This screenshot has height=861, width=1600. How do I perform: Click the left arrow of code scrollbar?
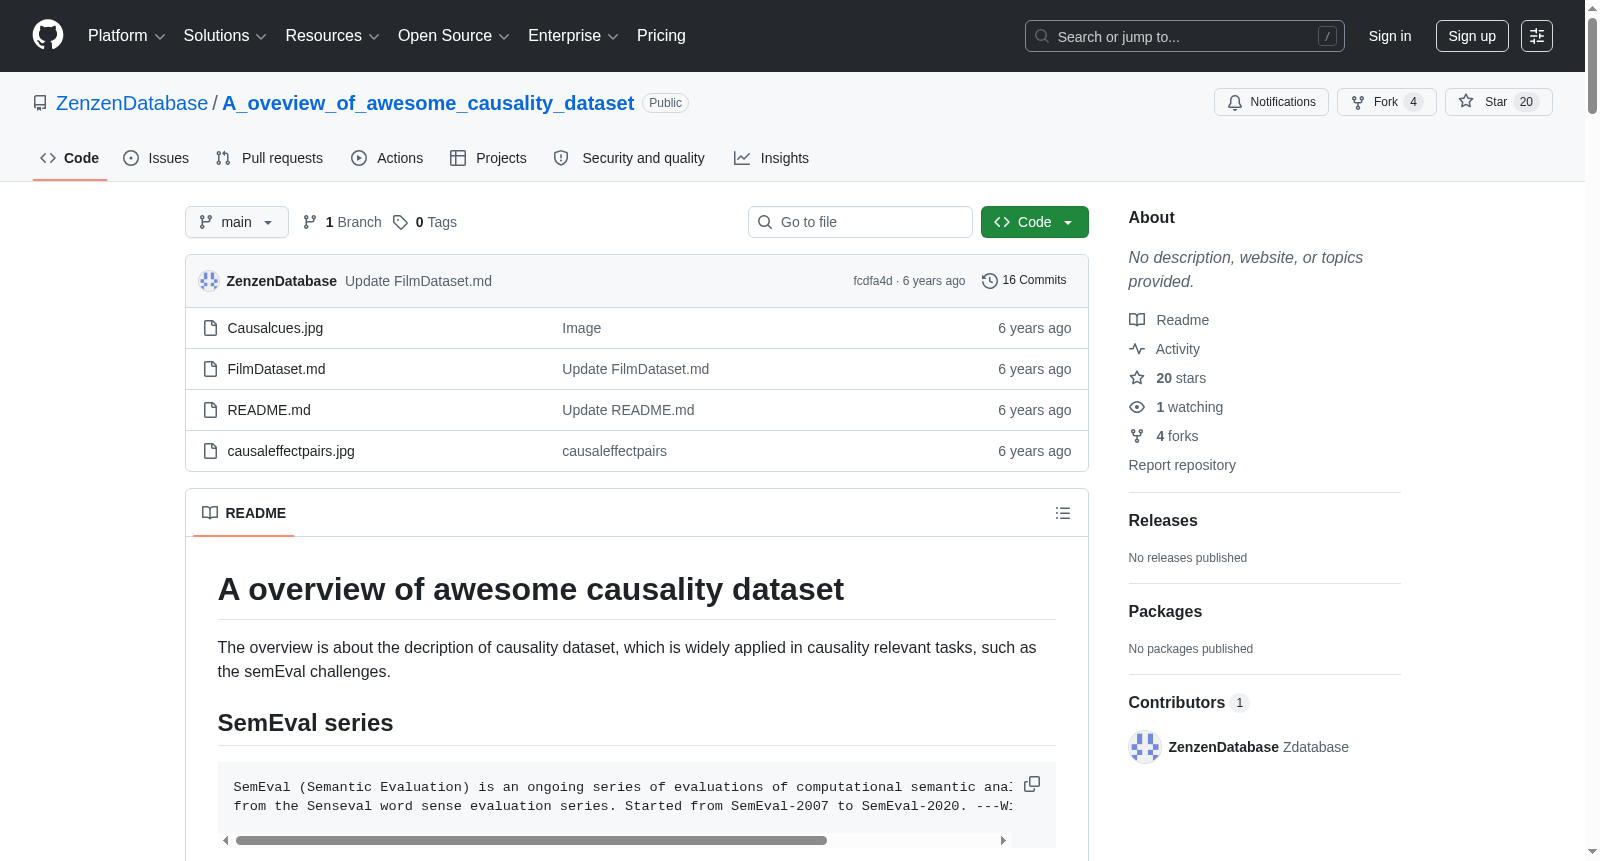click(x=226, y=840)
